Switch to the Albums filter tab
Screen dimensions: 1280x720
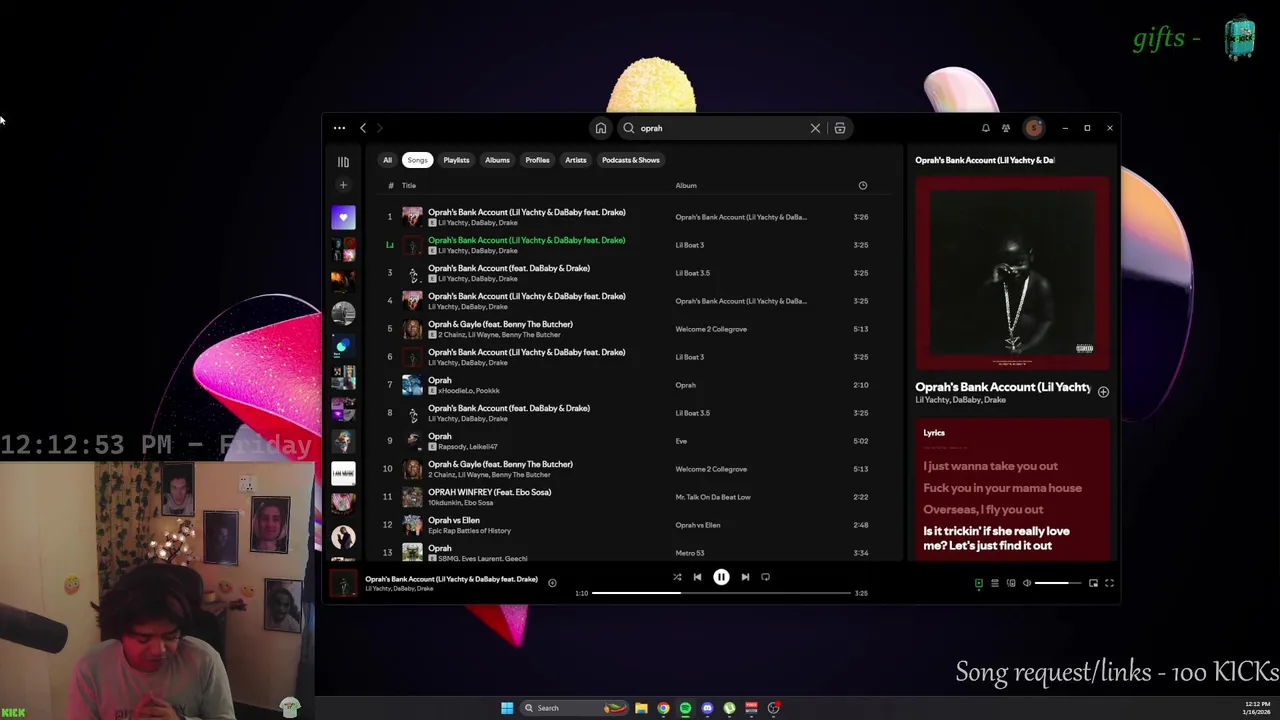tap(497, 160)
